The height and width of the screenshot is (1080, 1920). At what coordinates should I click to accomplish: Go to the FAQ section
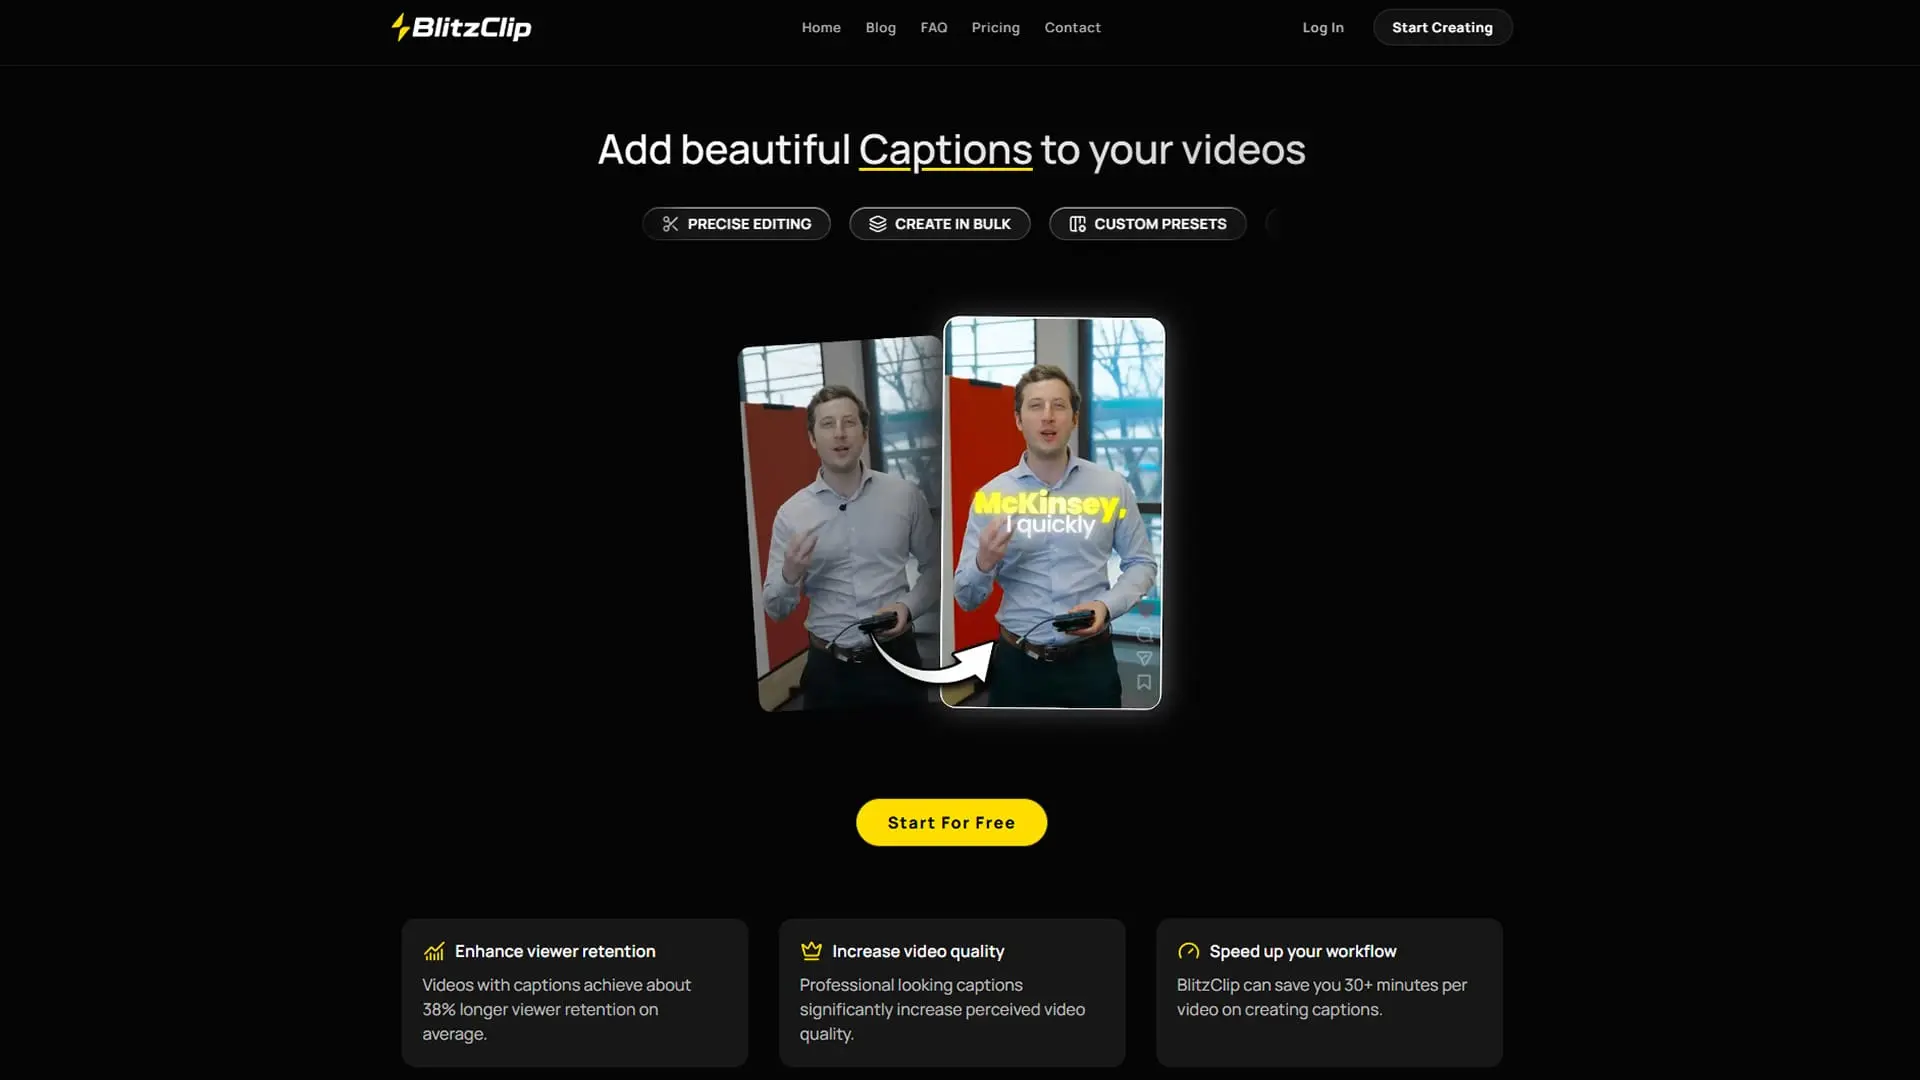click(x=934, y=28)
